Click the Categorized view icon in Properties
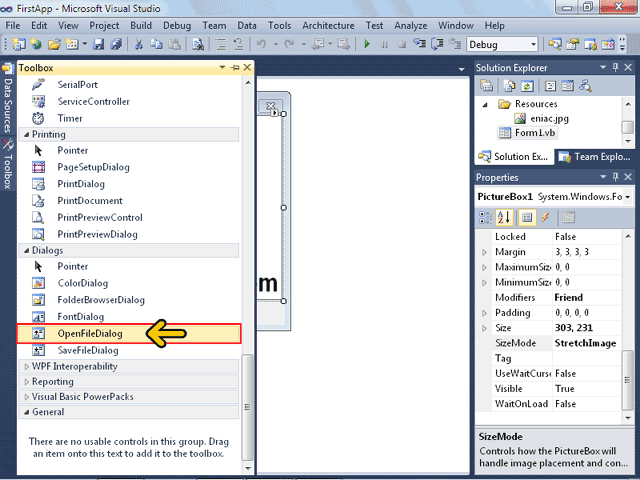The width and height of the screenshot is (640, 480). coord(485,217)
